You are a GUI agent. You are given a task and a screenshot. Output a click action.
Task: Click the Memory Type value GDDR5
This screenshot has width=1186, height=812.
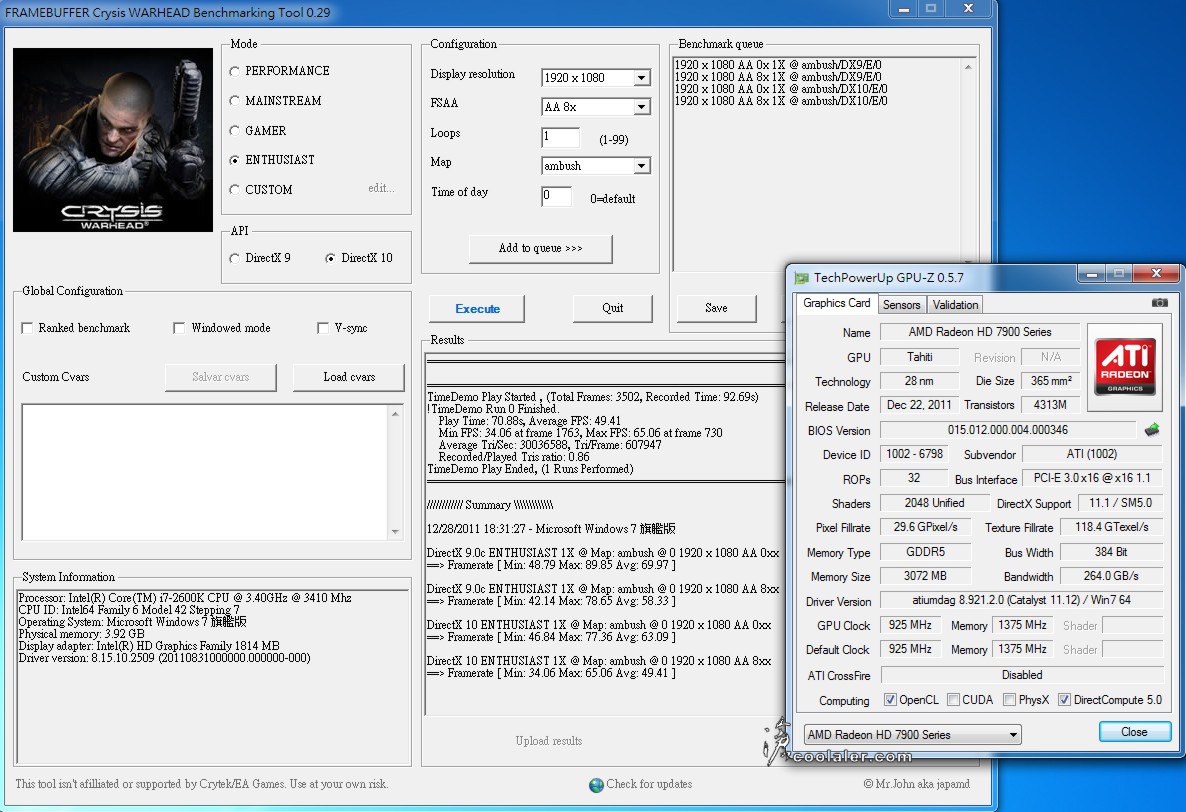pyautogui.click(x=926, y=552)
